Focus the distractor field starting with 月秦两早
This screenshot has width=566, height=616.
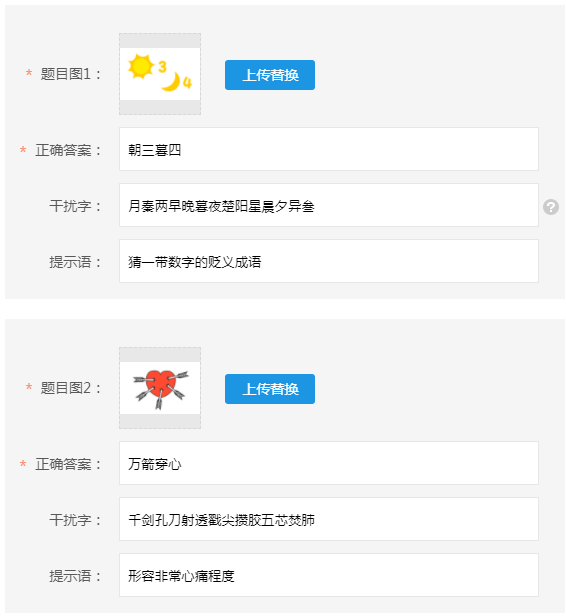pos(329,205)
